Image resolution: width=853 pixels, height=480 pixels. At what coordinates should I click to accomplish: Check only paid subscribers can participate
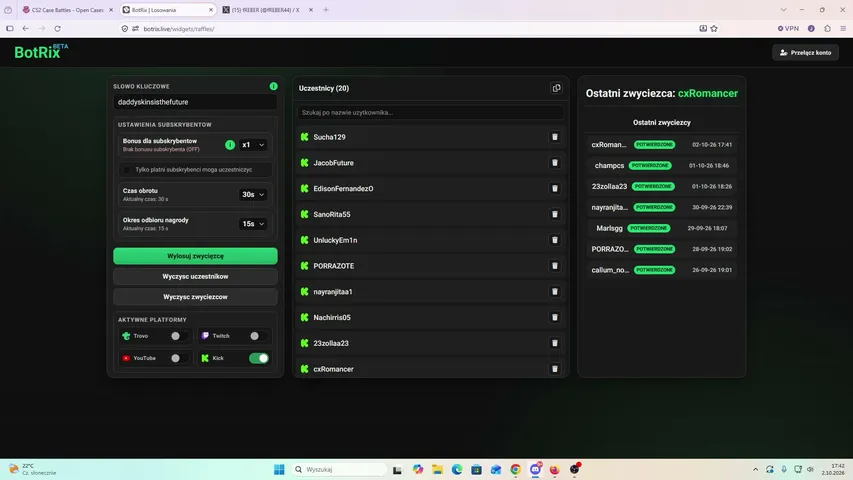click(127, 170)
